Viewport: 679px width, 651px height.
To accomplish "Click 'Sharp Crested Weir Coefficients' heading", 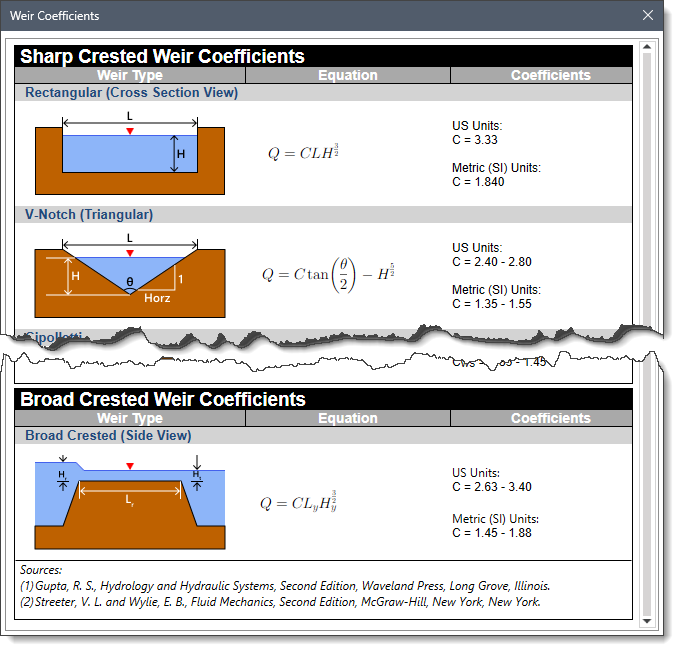I will click(x=162, y=56).
